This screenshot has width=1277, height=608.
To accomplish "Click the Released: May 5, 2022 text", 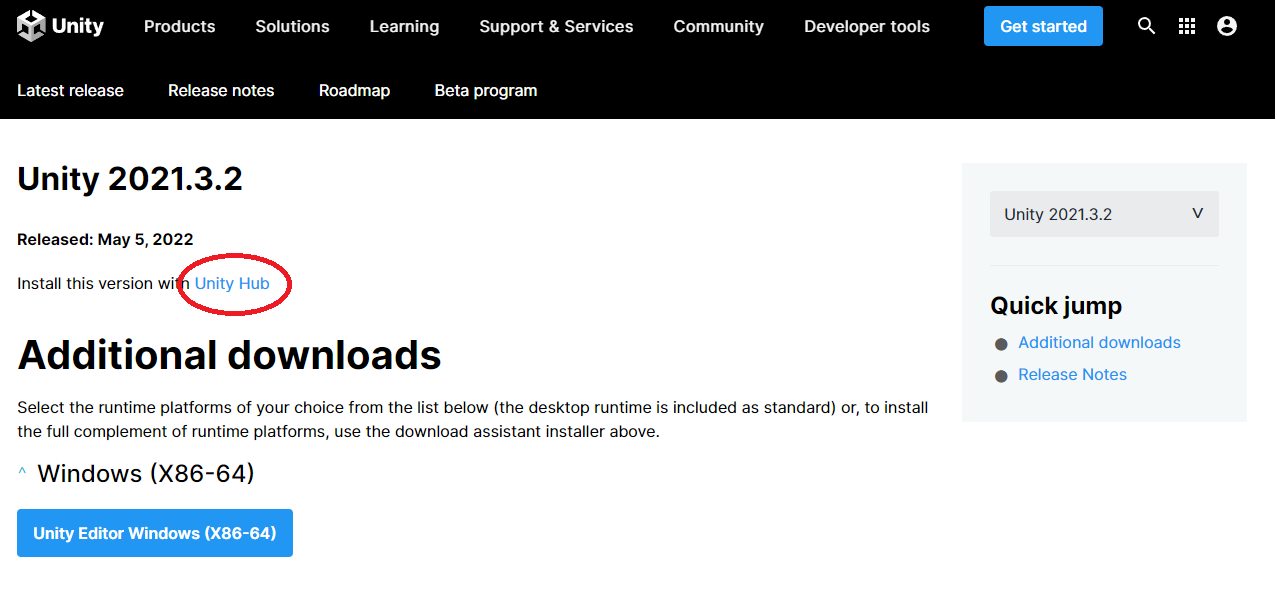I will click(x=105, y=239).
